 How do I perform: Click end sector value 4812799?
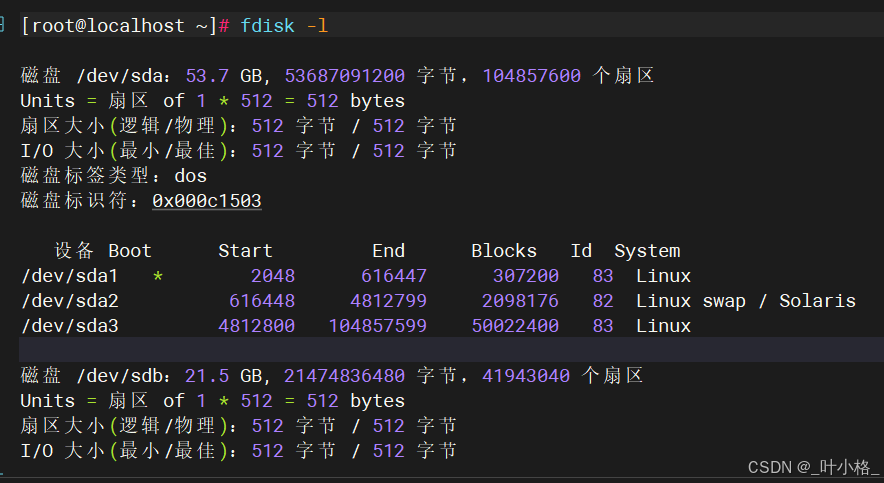pos(388,301)
